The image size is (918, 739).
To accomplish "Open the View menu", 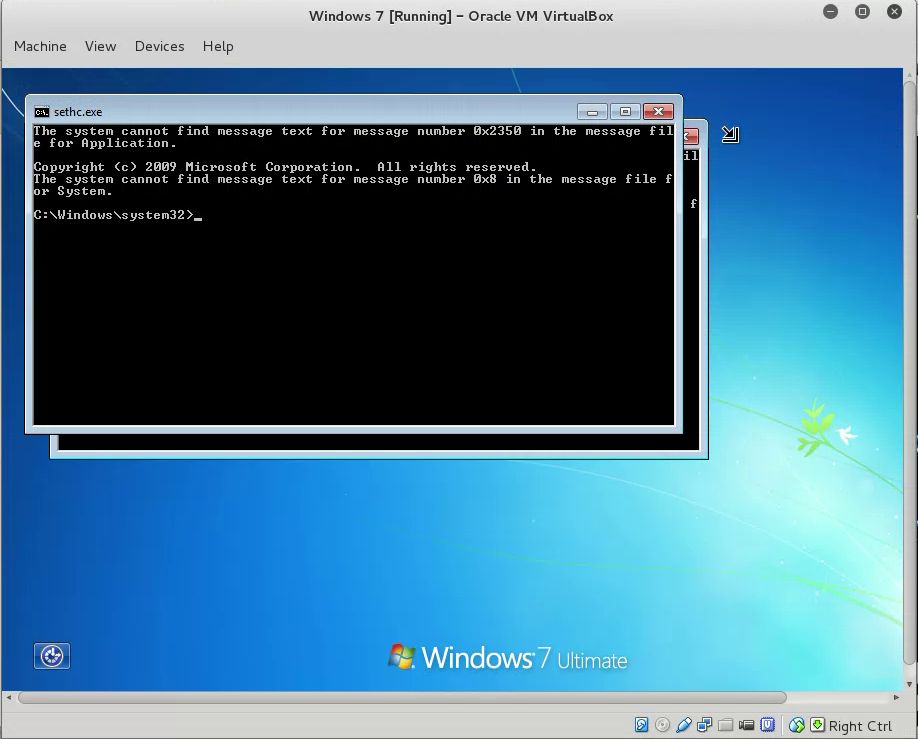I will click(100, 46).
